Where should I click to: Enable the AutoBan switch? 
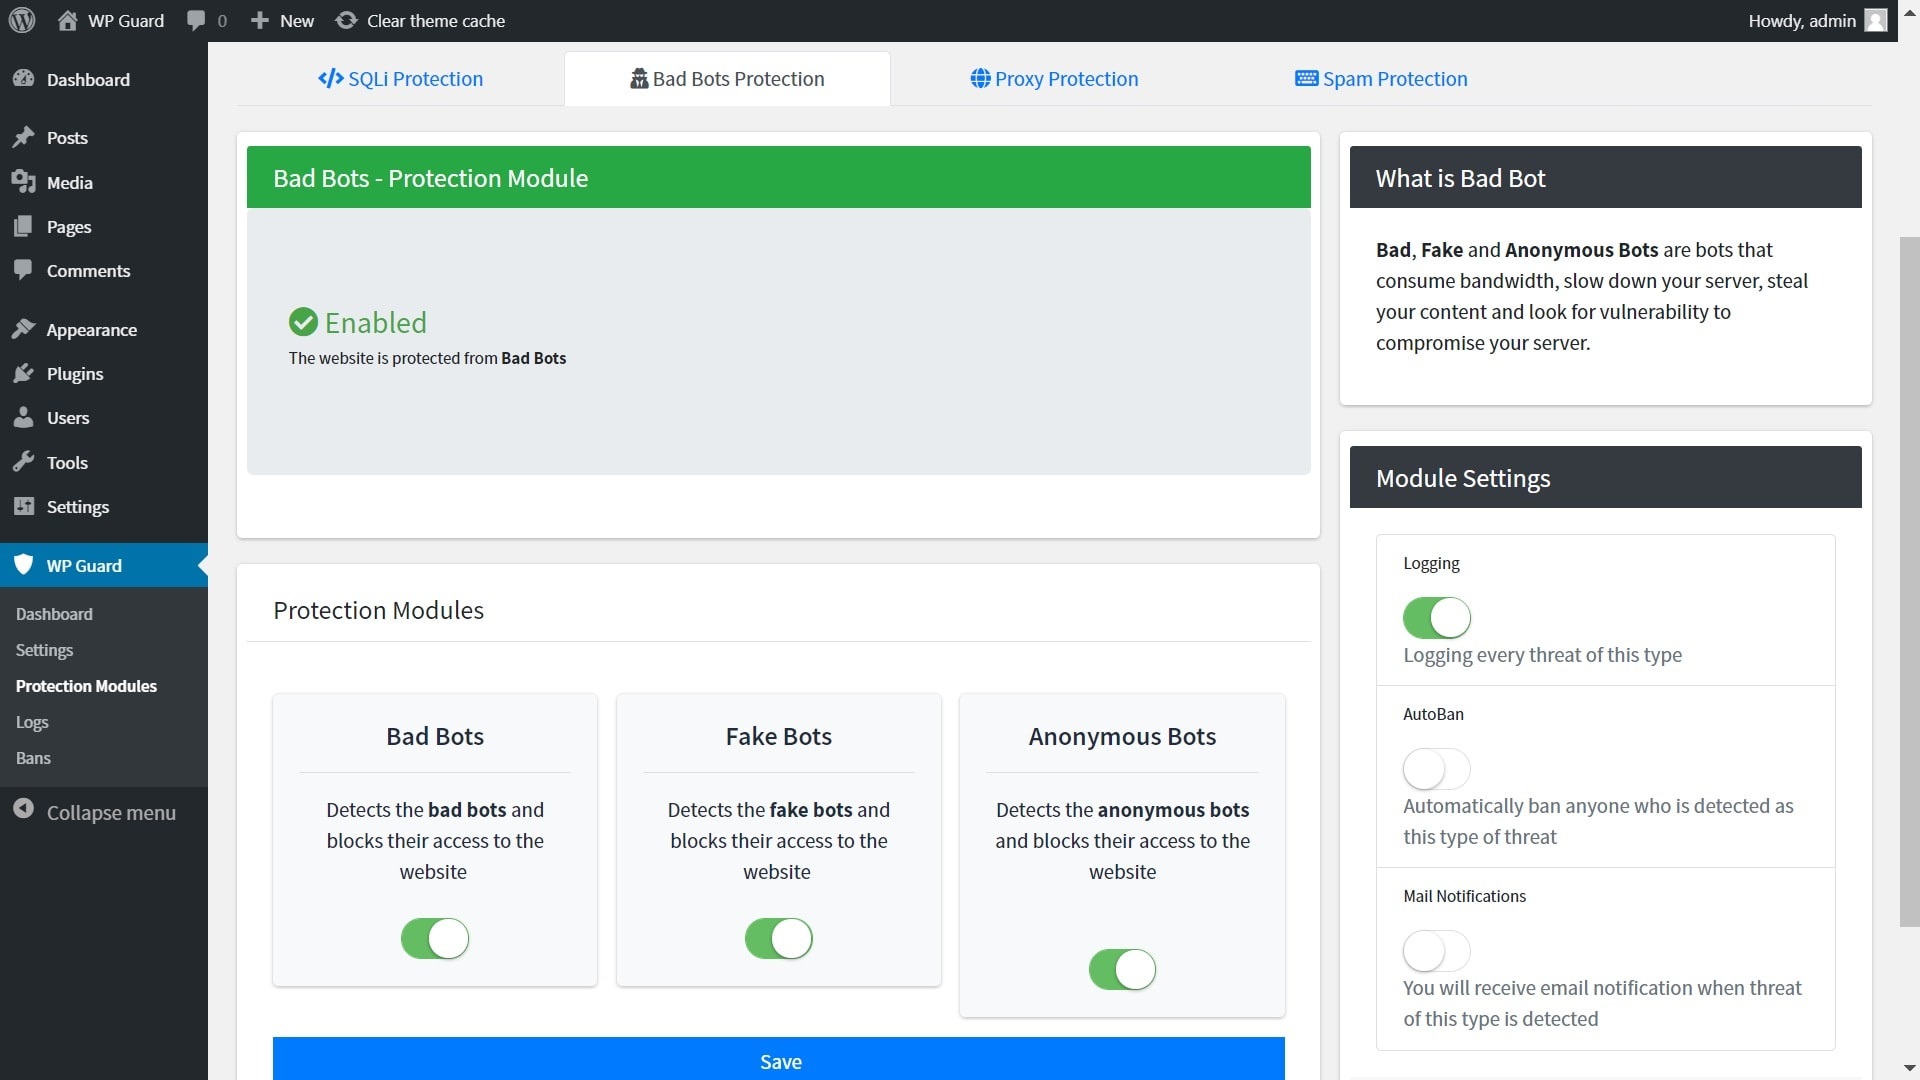(x=1436, y=769)
